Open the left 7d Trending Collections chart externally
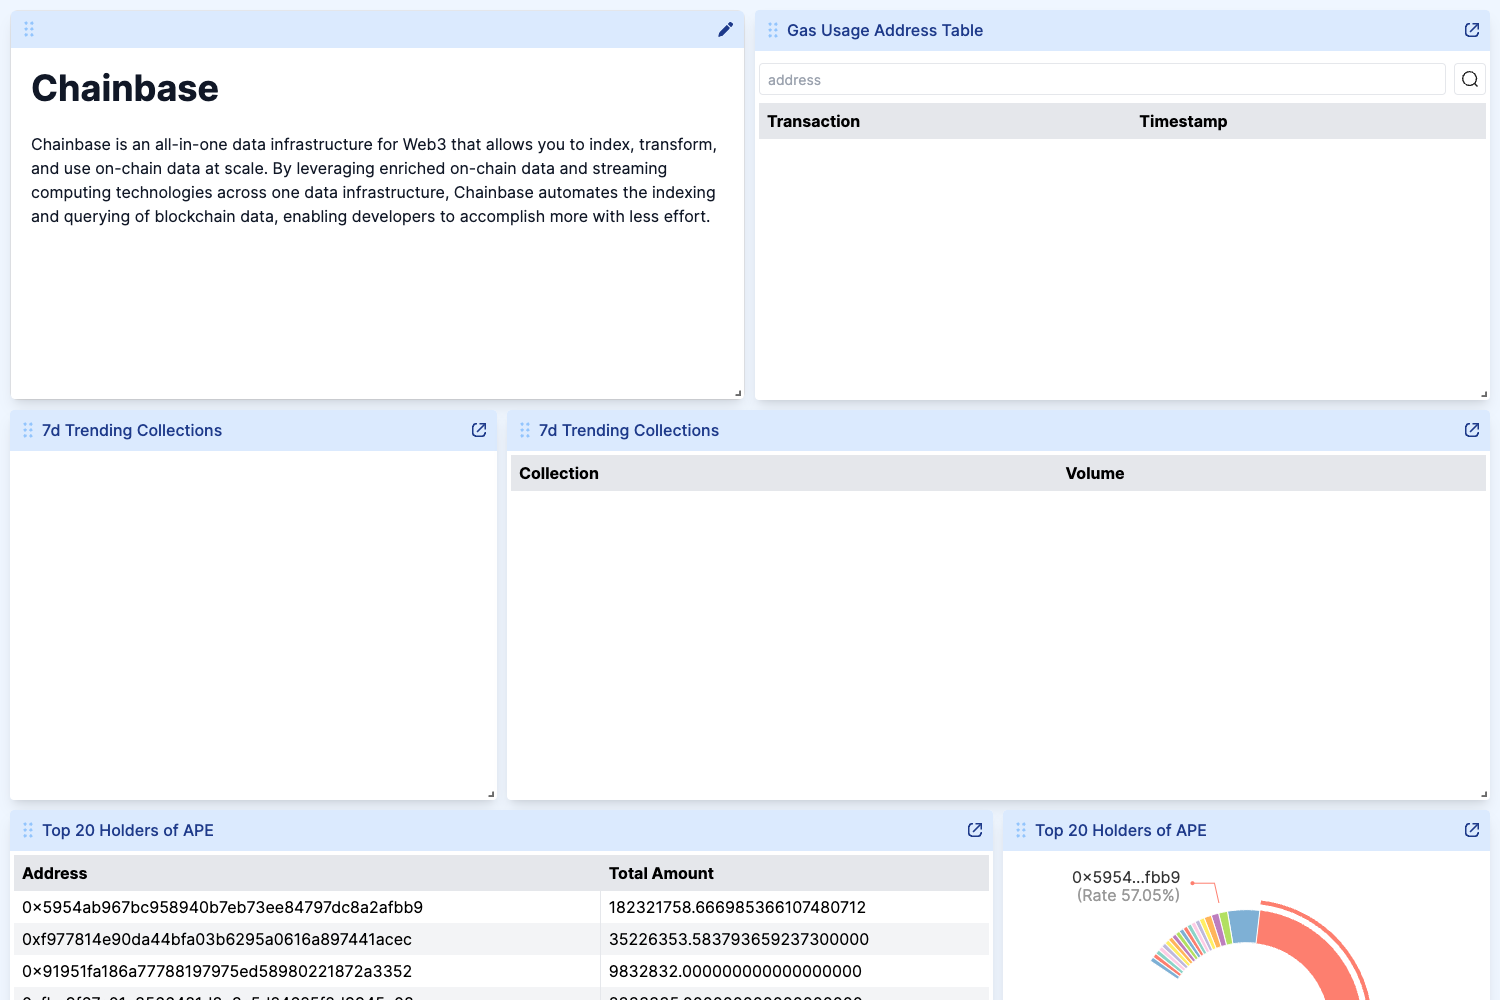 (479, 430)
